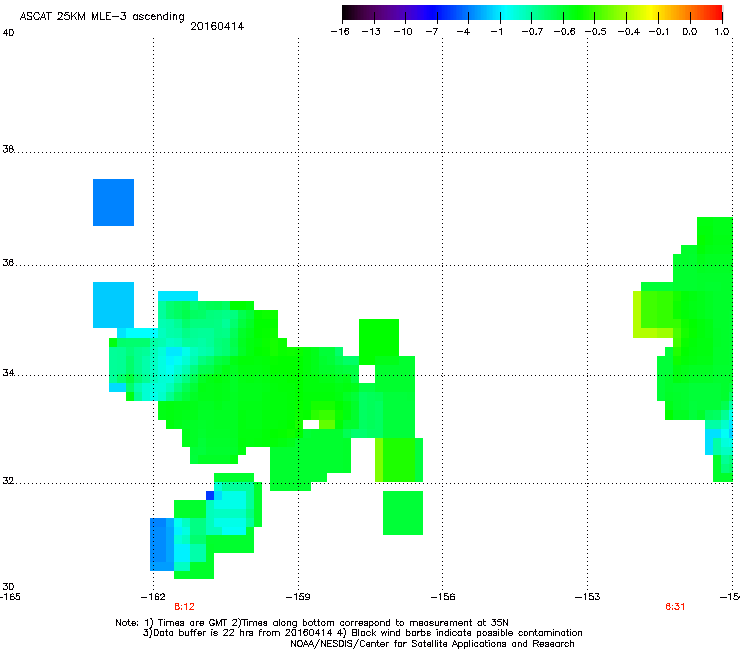This screenshot has width=740, height=650.
Task: Click the '-1' colorbar label
Action: [x=496, y=32]
